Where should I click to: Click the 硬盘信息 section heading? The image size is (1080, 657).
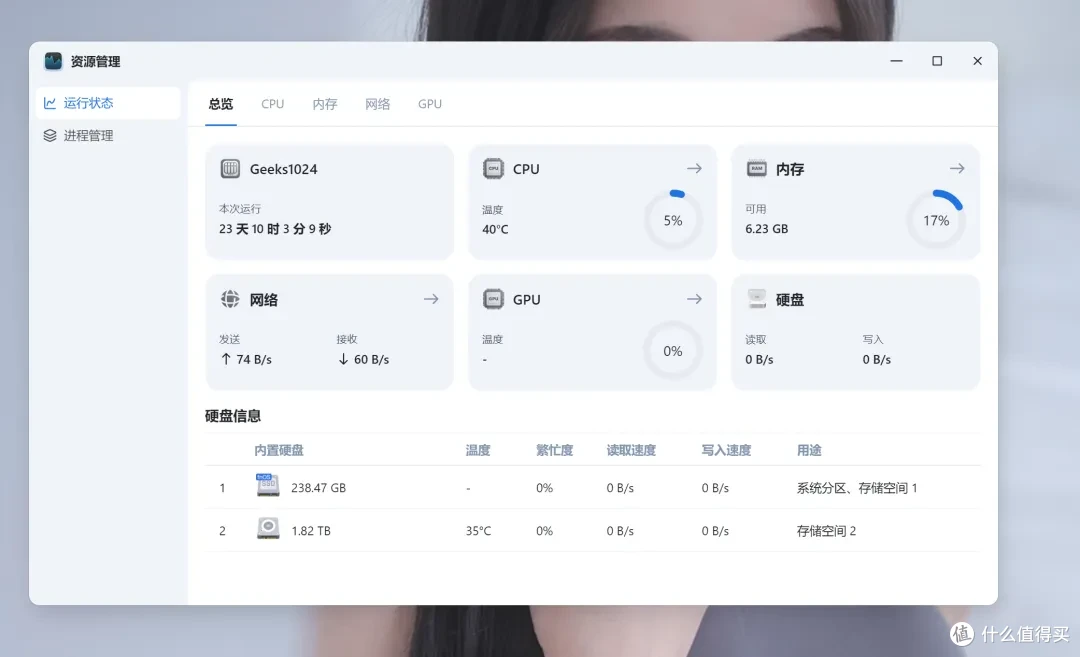coord(233,416)
